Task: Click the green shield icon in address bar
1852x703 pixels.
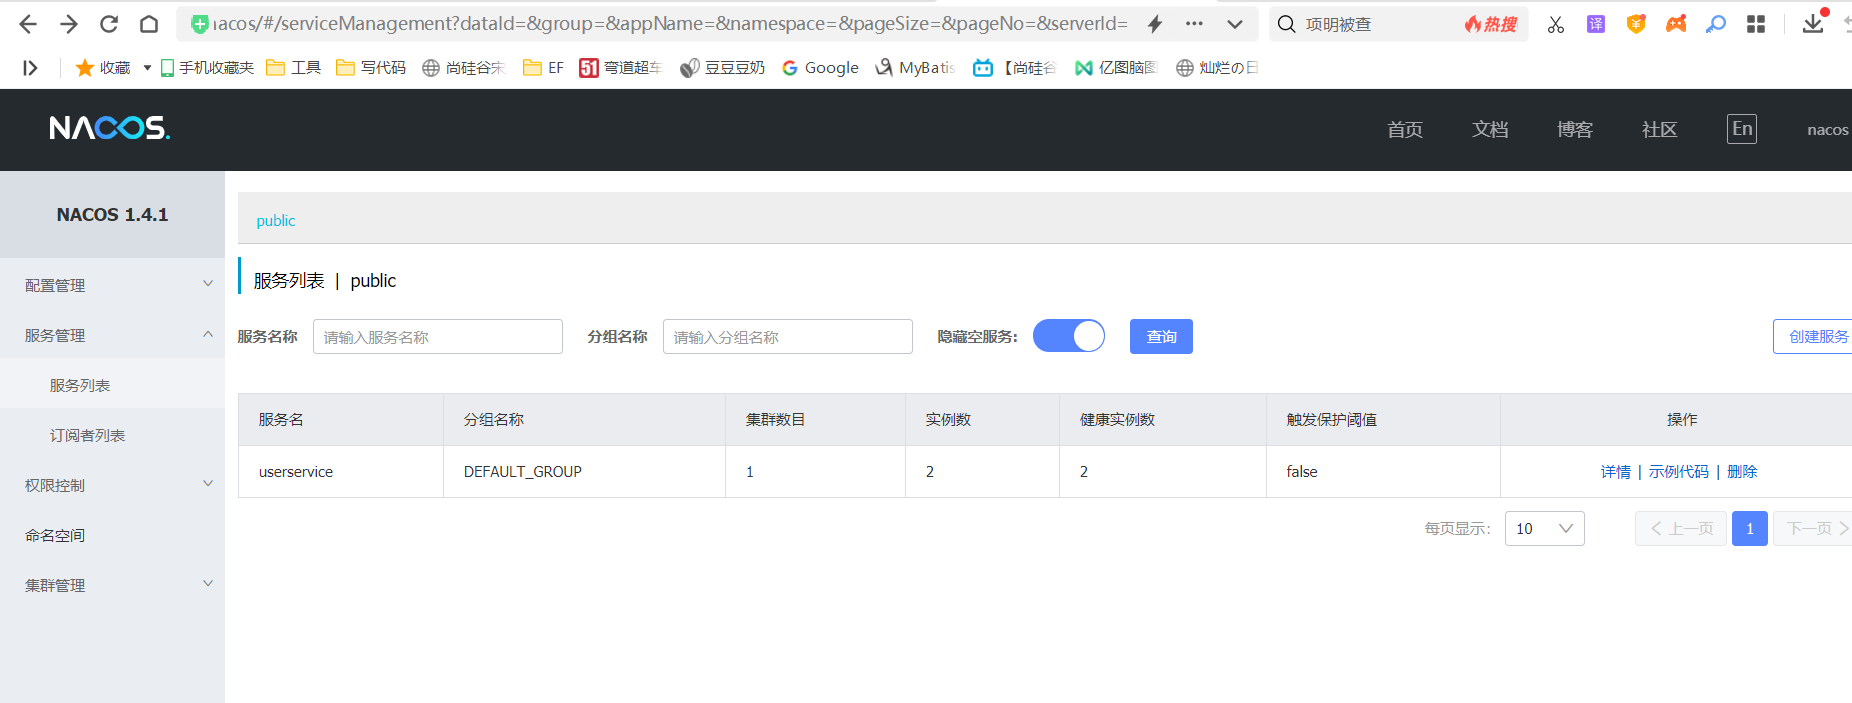Action: point(200,24)
